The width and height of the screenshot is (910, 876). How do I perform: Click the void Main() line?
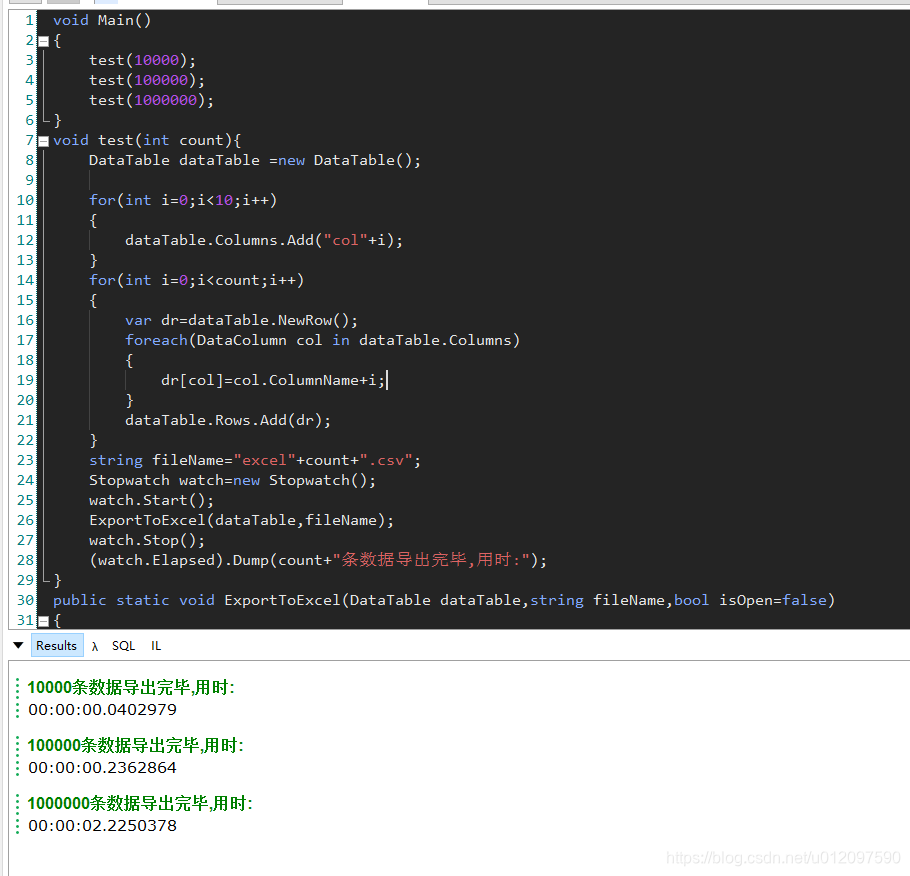click(102, 20)
